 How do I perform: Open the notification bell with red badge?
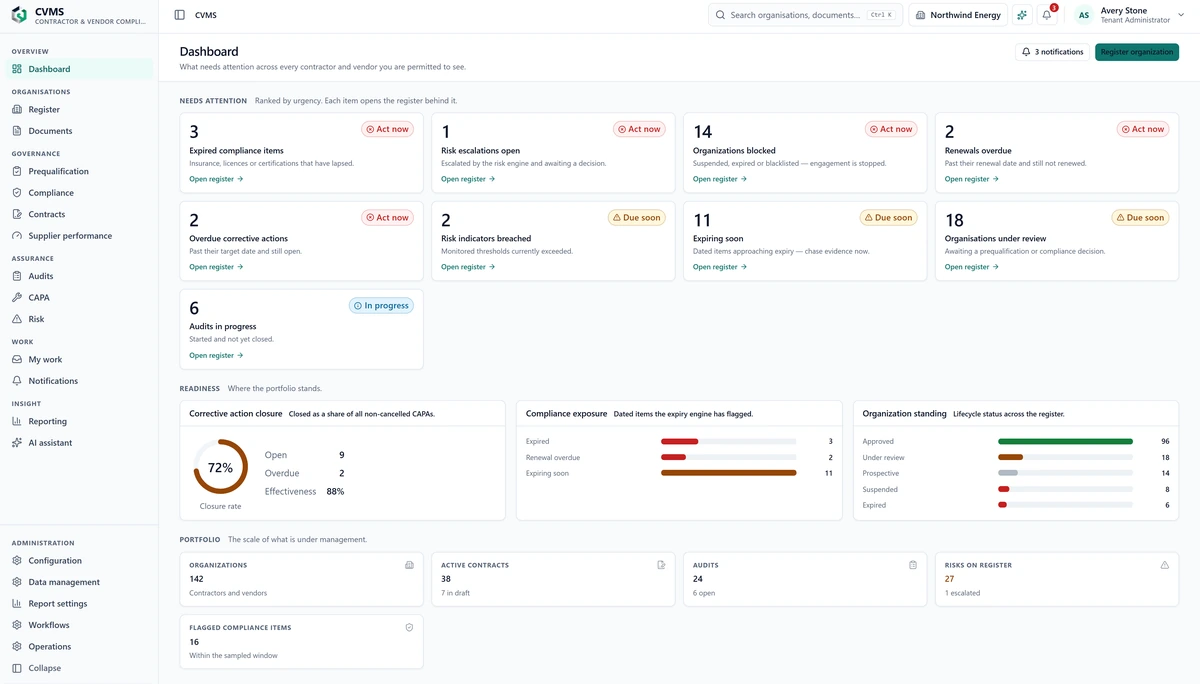[1047, 15]
